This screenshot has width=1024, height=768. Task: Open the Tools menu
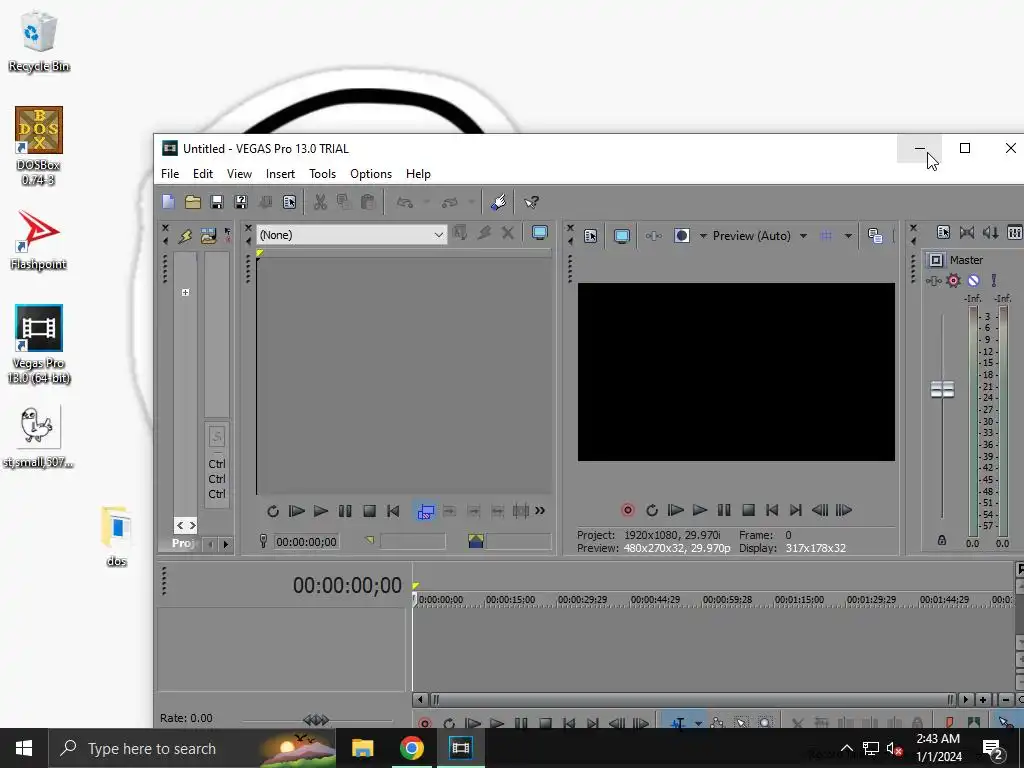tap(322, 174)
